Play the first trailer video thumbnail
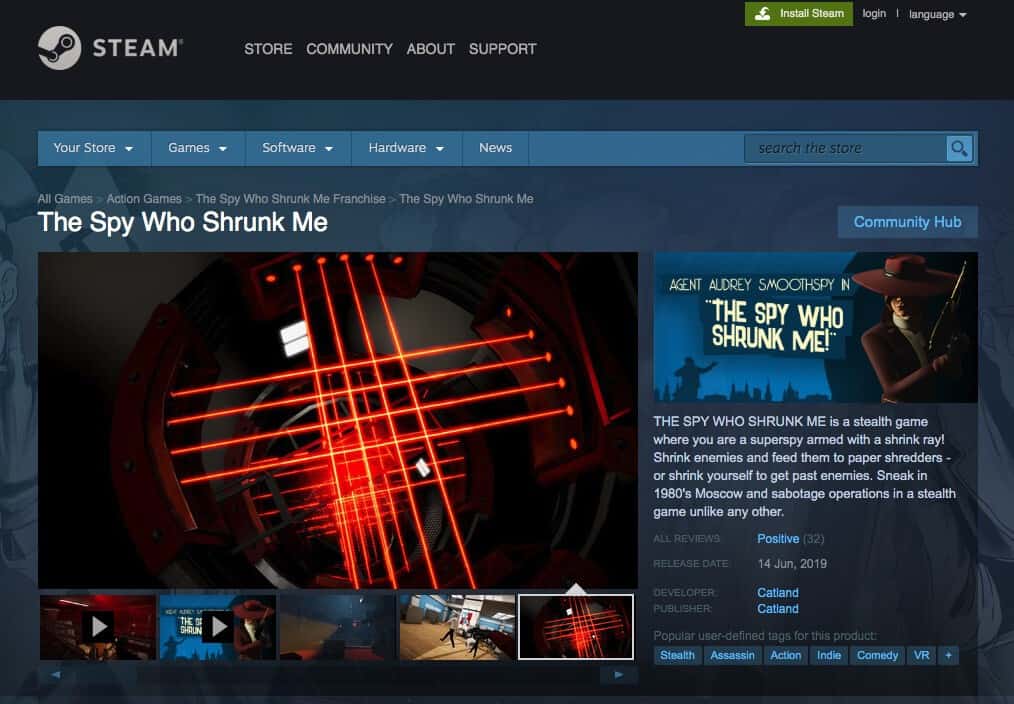 click(98, 626)
